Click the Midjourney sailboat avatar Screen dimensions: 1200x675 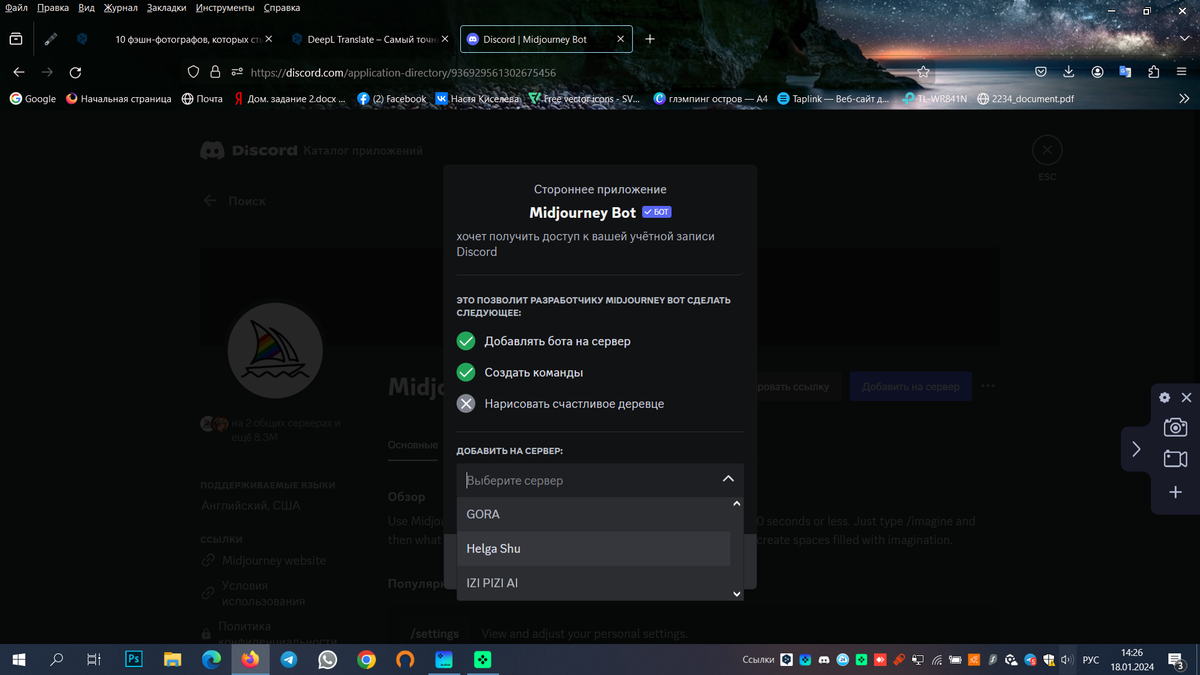[x=275, y=351]
